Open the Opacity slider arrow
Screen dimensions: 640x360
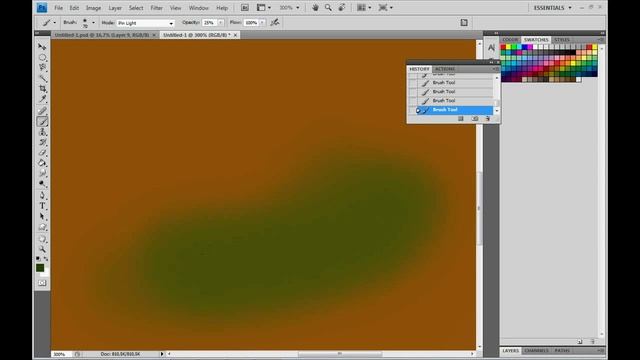(221, 23)
